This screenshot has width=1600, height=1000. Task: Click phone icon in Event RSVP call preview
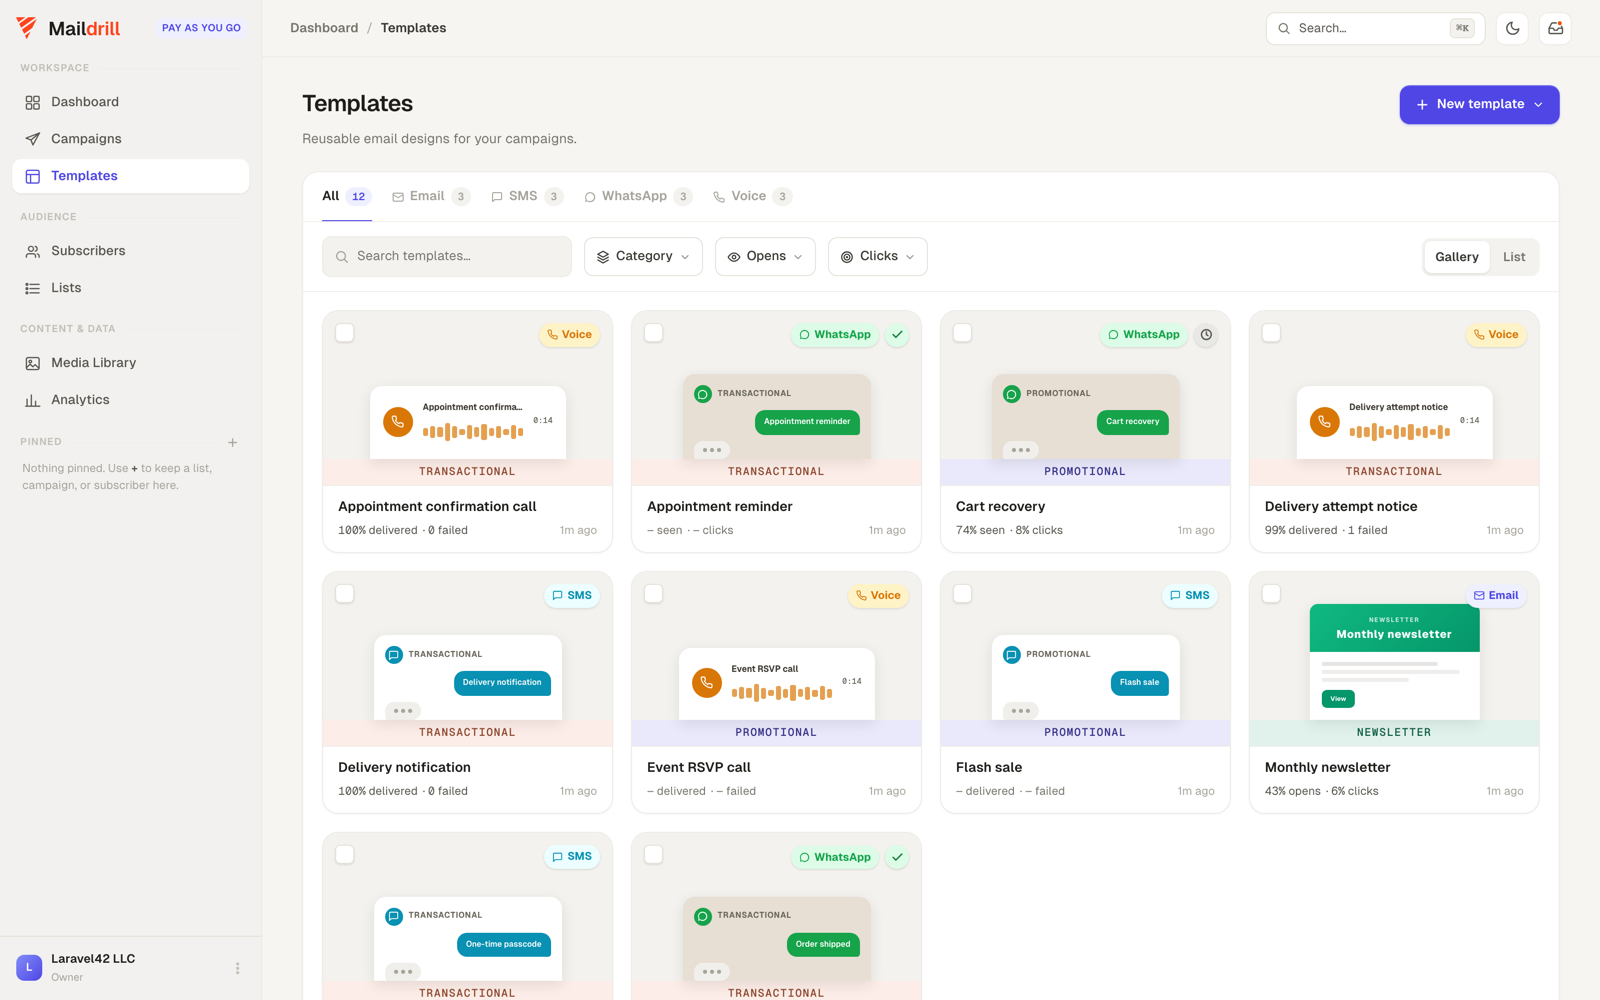(707, 683)
